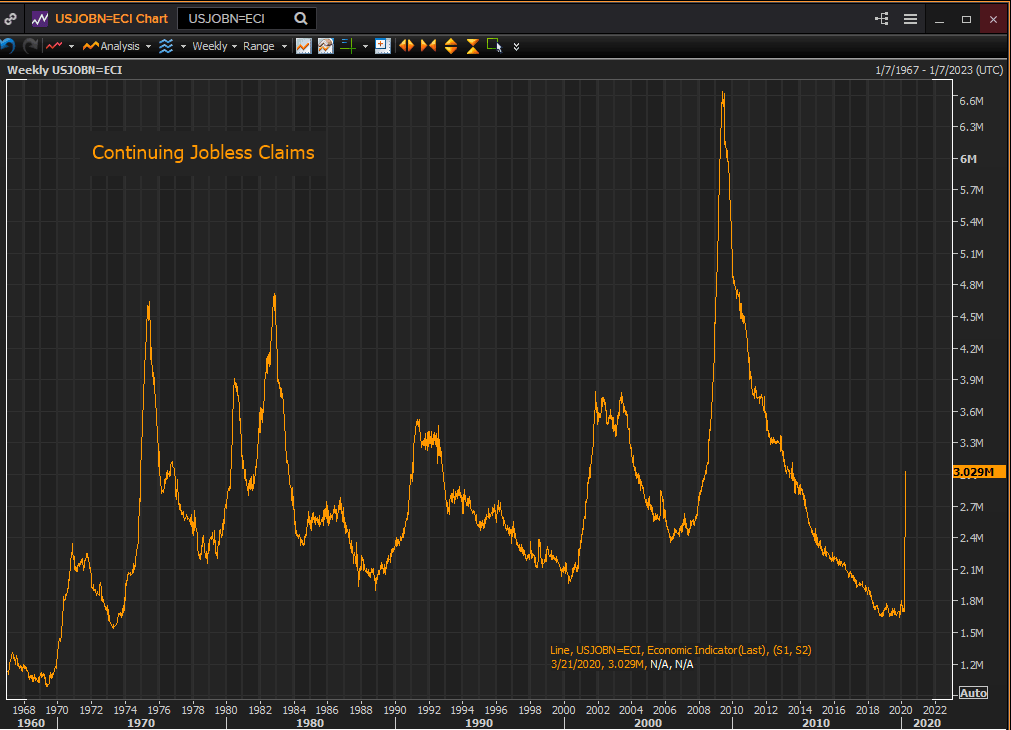
Task: Click the USJOBN=ECI Chart title tab
Action: (x=111, y=19)
